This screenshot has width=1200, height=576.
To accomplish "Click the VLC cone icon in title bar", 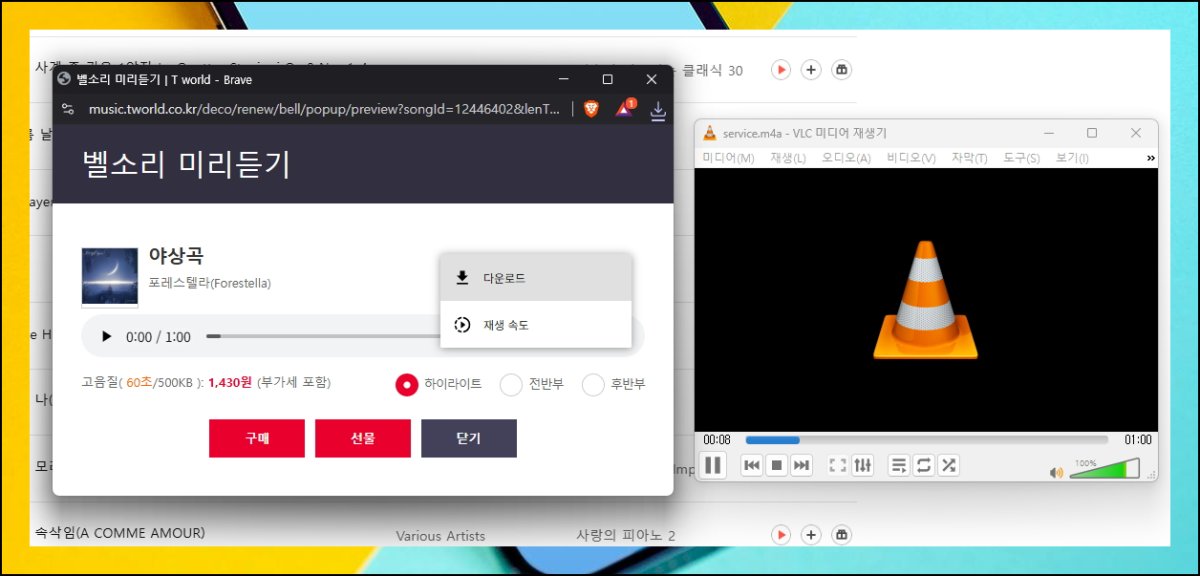I will click(x=710, y=133).
